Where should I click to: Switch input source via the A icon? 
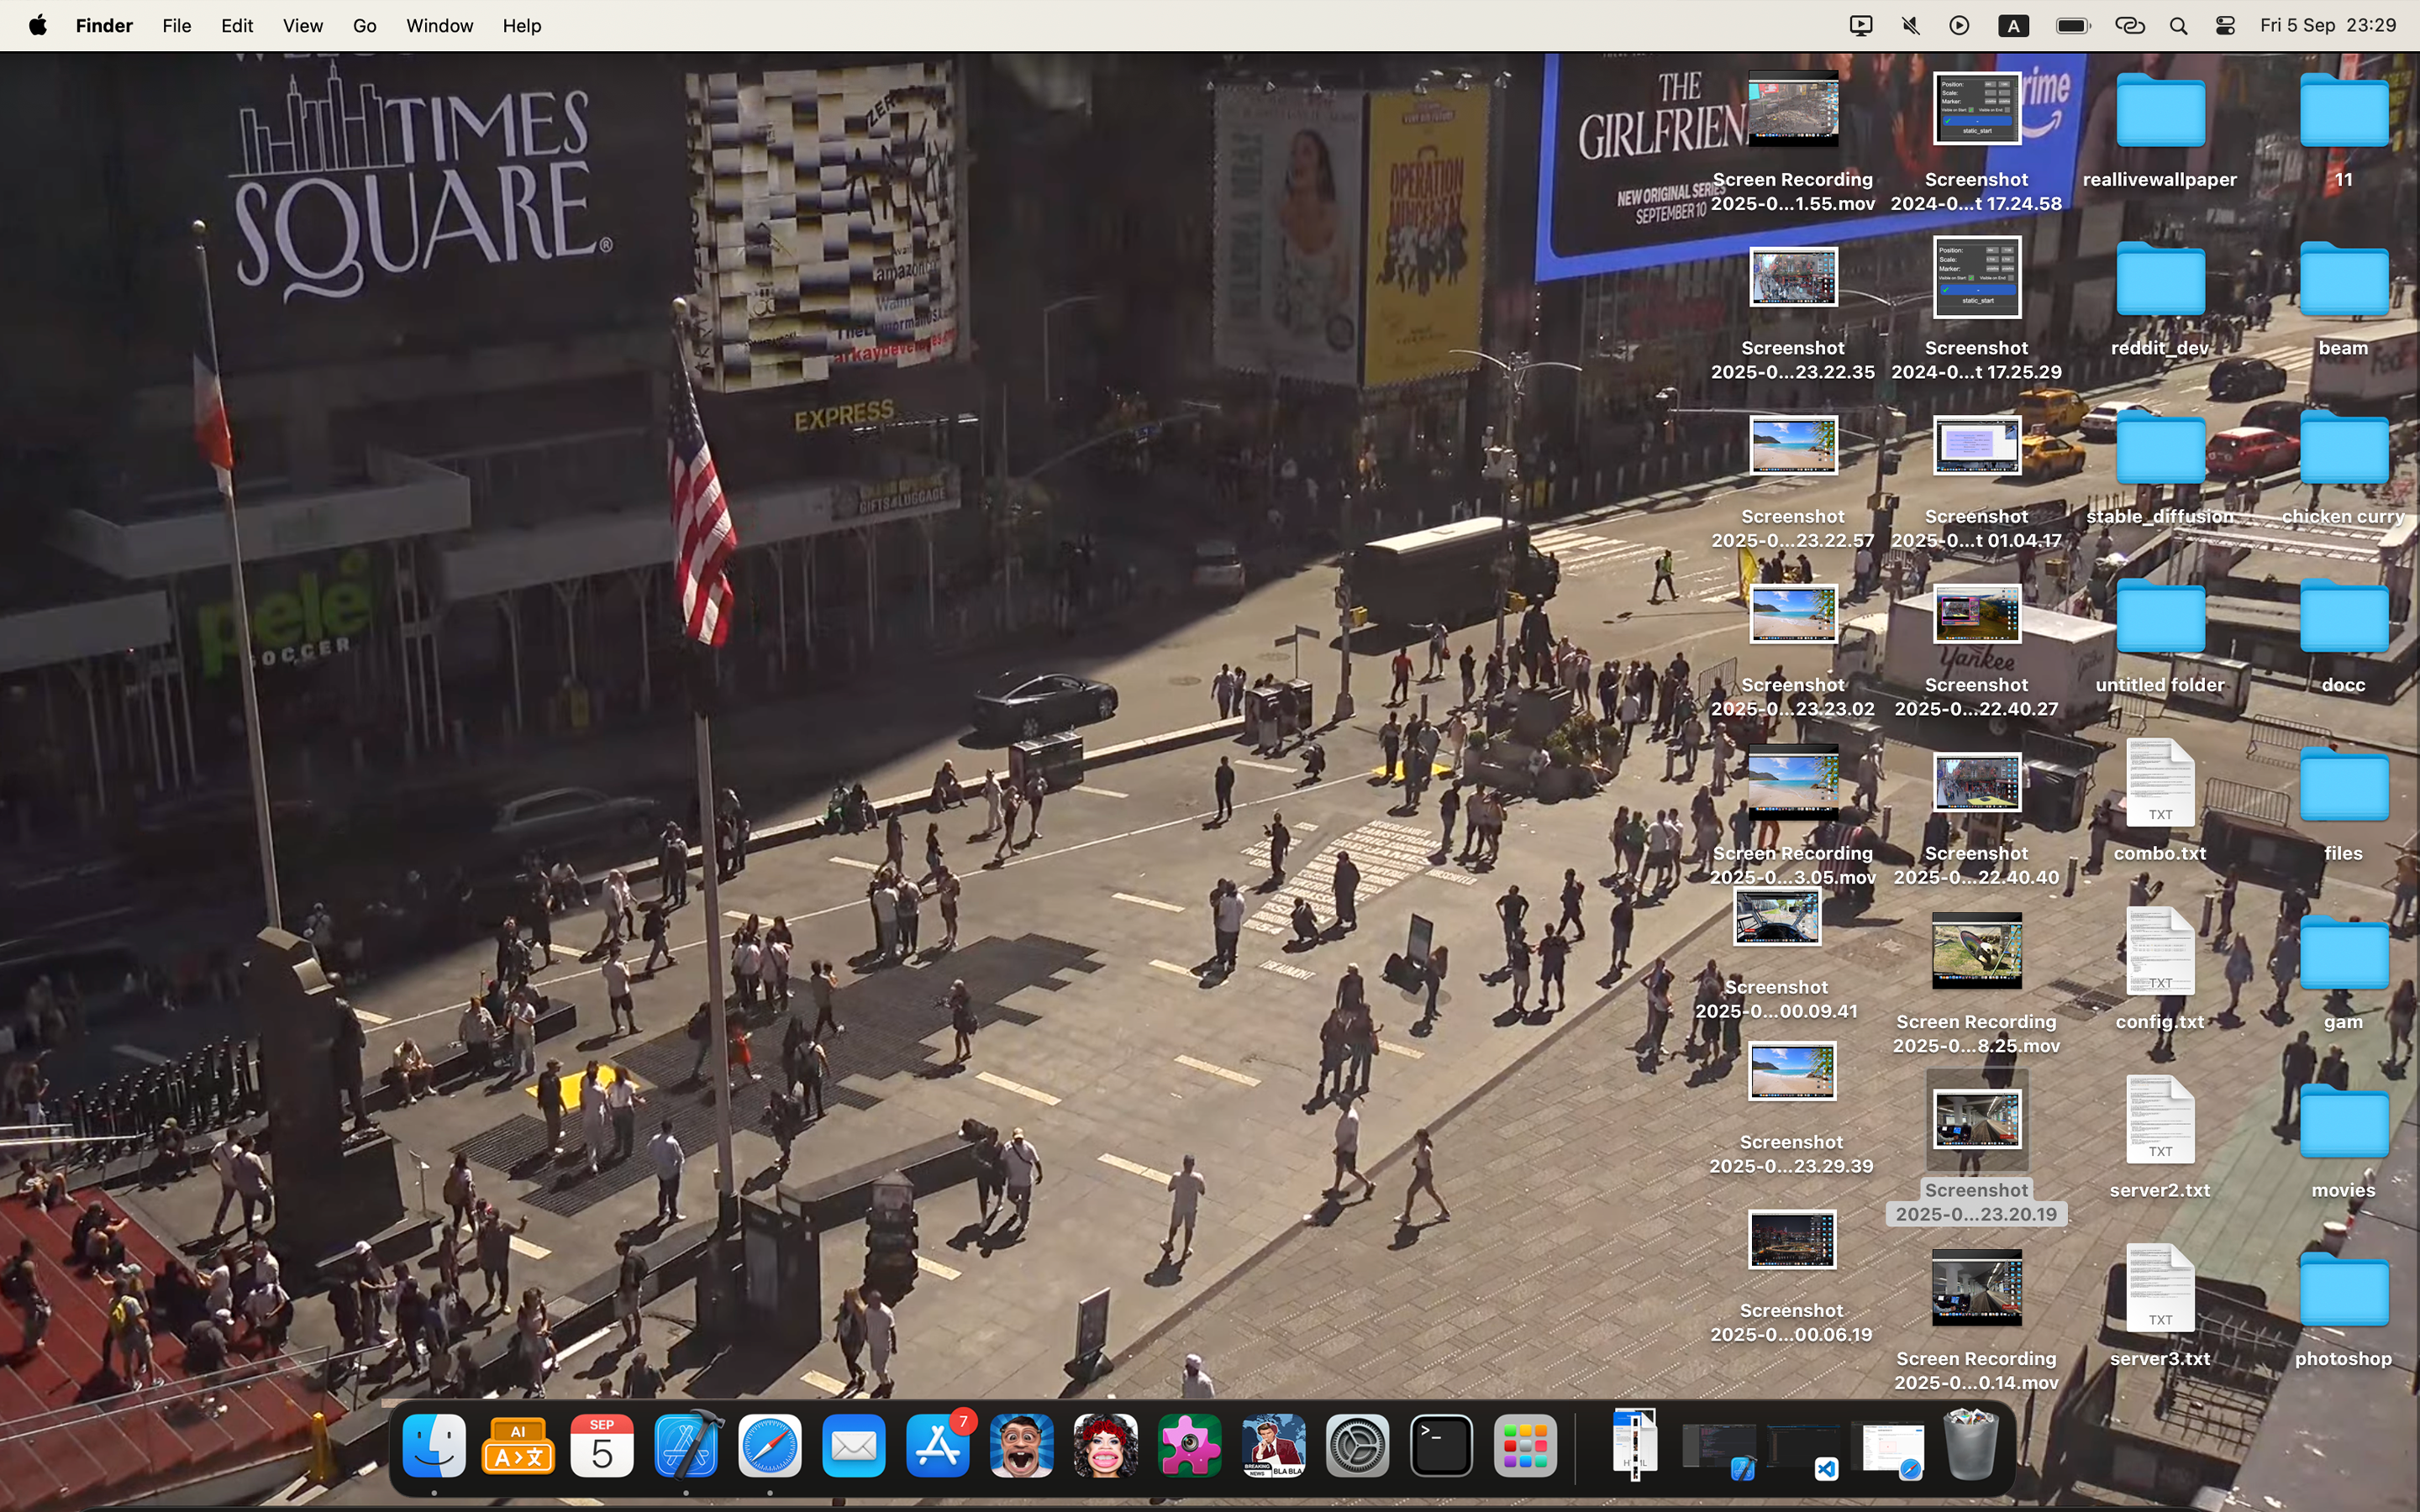coord(2013,26)
